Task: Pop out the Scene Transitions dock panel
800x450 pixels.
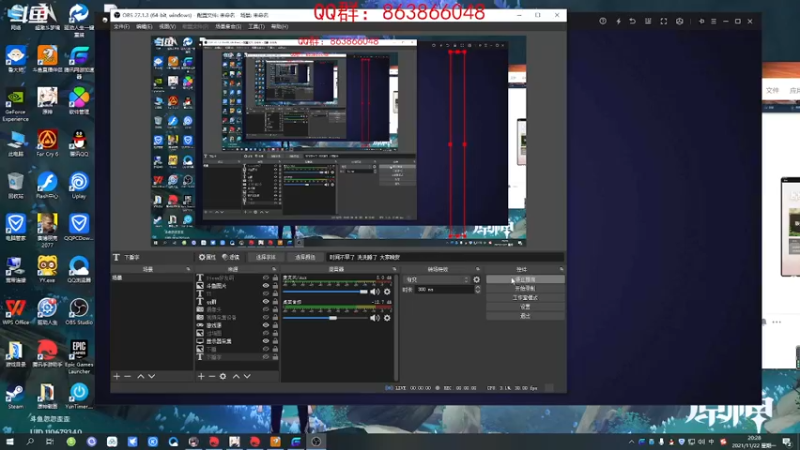Action: [x=478, y=269]
